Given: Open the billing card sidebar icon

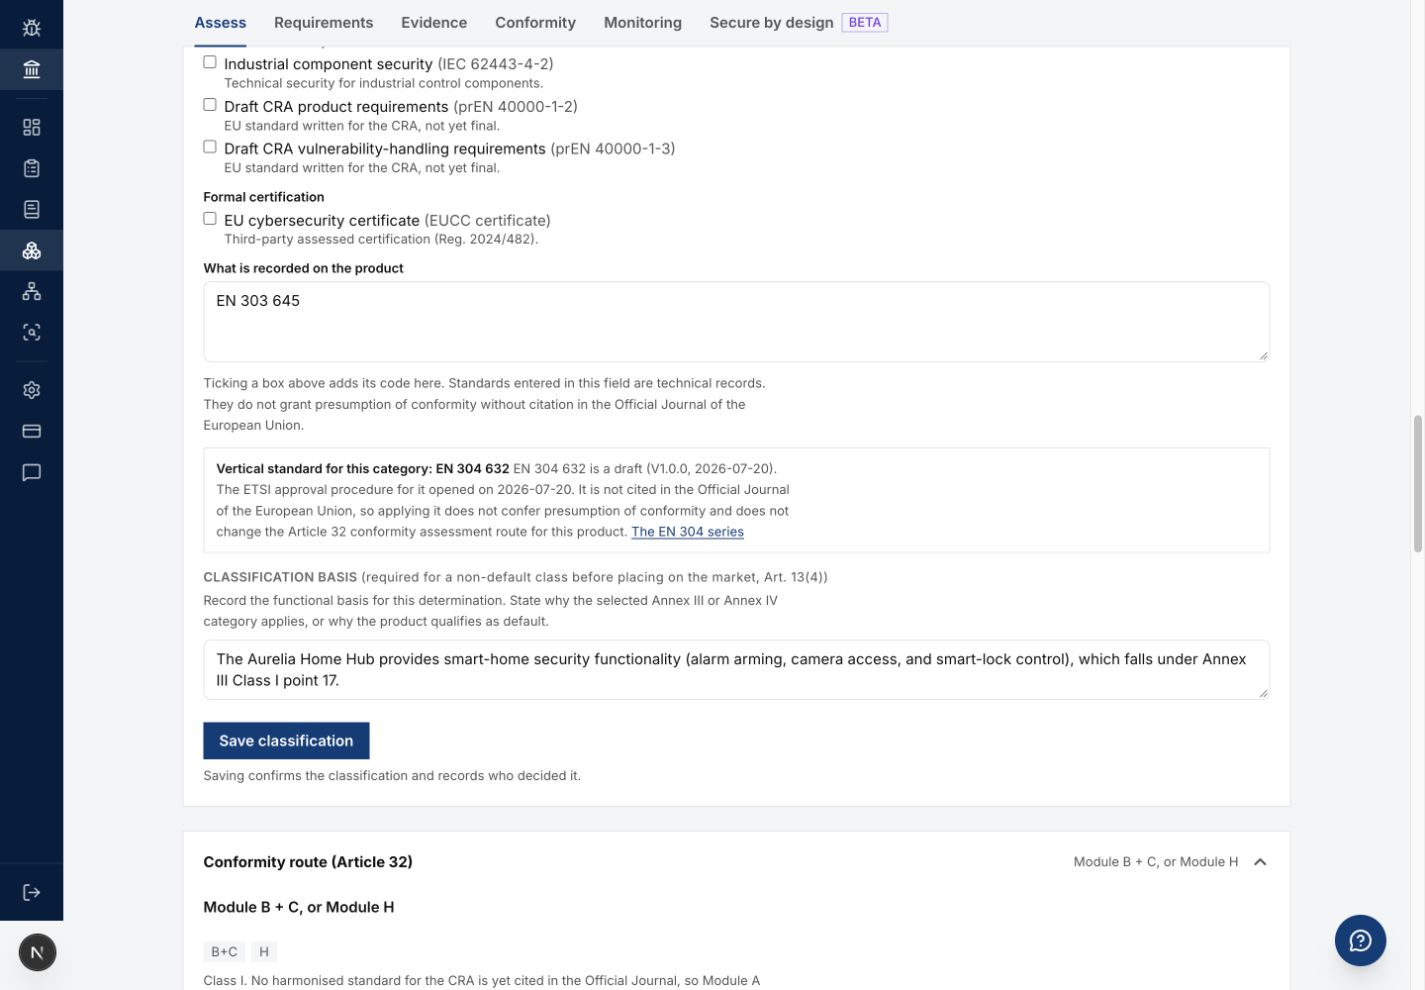Looking at the screenshot, I should (31, 431).
